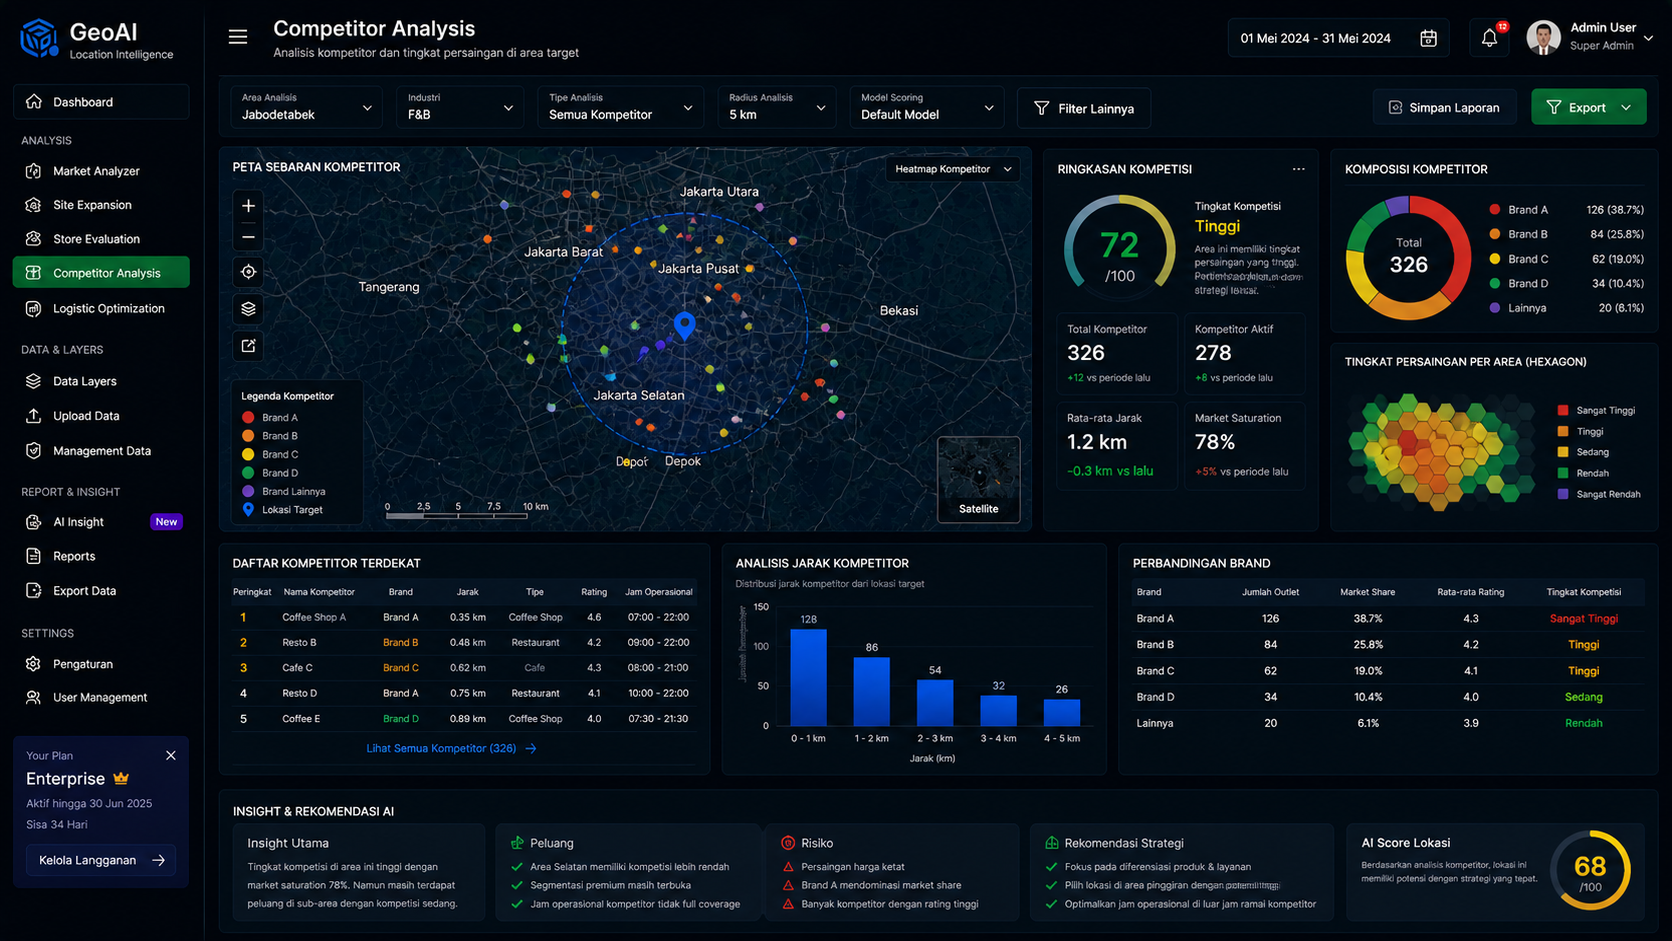Open the map layers stack icon
The height and width of the screenshot is (941, 1672).
pos(249,309)
